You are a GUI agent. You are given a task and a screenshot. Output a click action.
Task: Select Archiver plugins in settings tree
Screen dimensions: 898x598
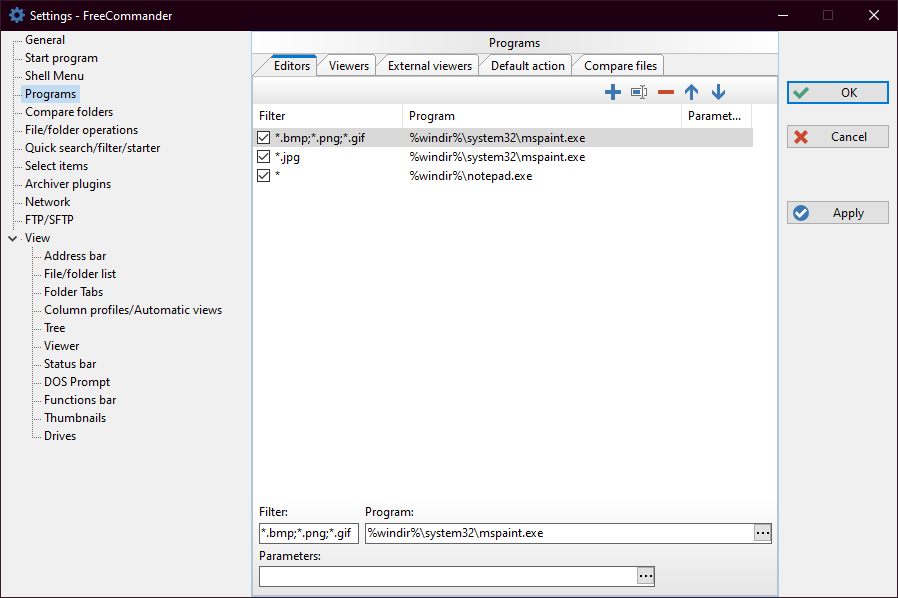click(68, 184)
